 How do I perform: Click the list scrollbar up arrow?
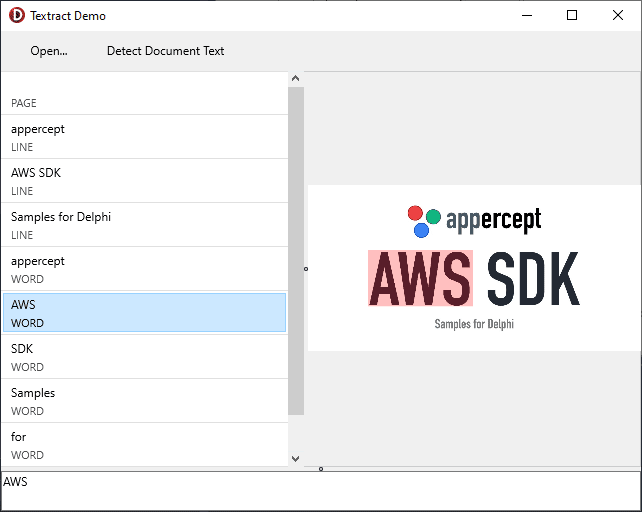point(296,79)
